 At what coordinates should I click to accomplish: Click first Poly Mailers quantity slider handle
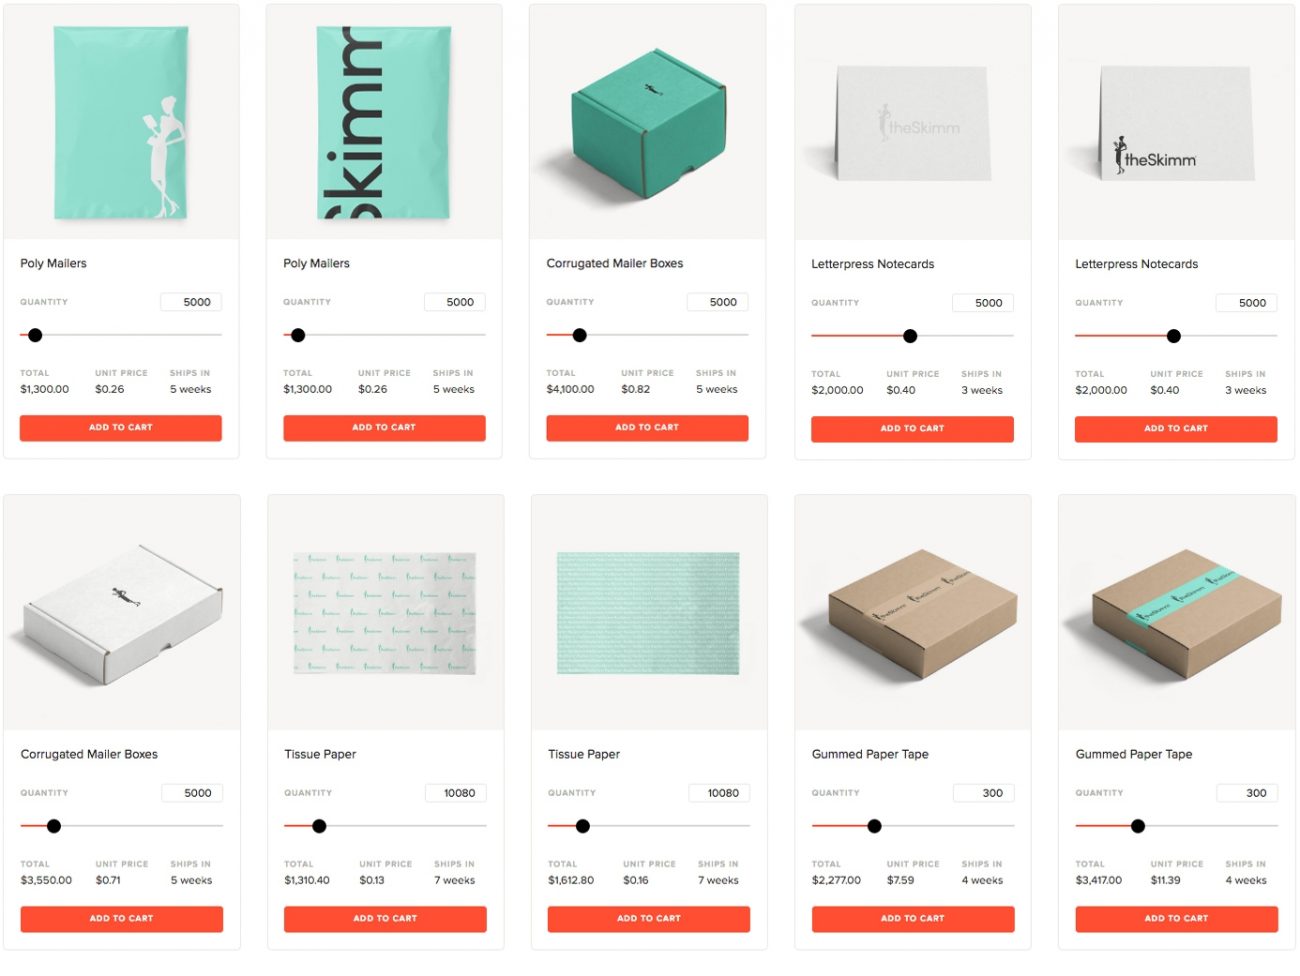[x=35, y=335]
